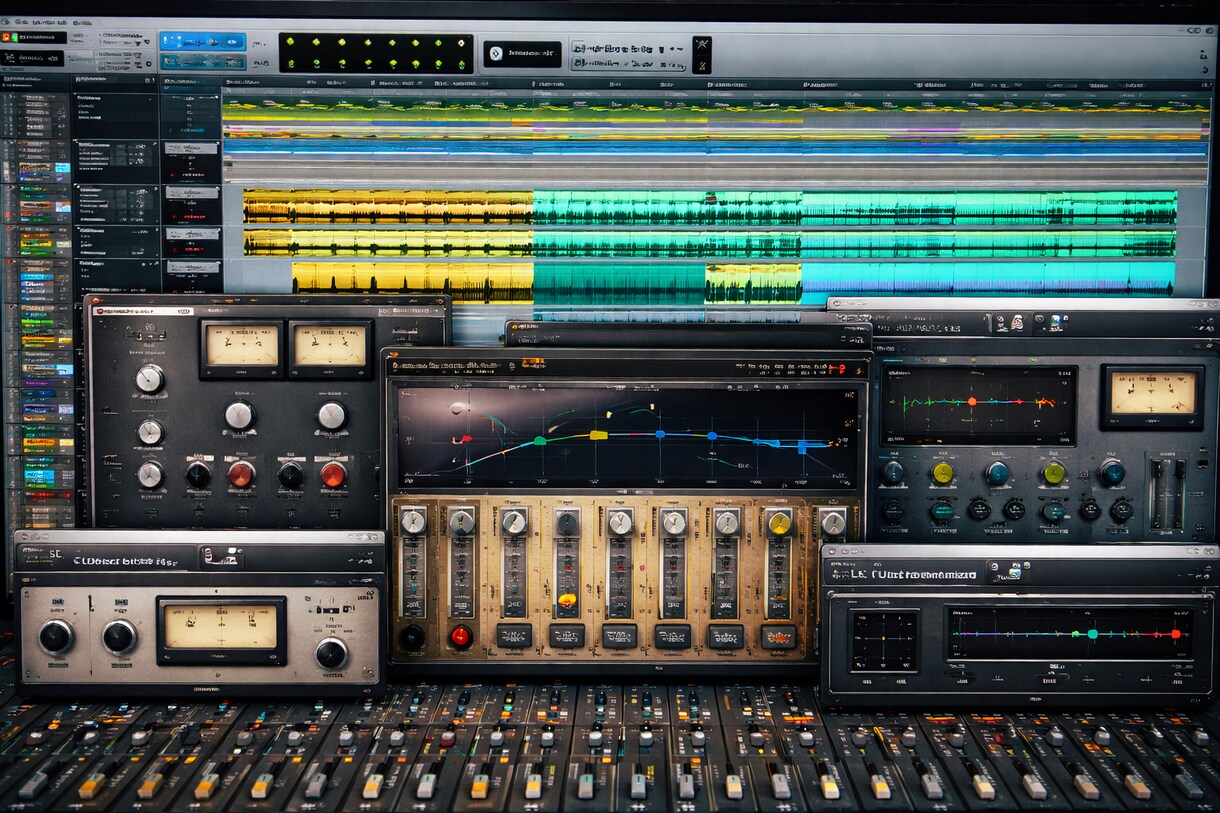Screen dimensions: 1220x813
Task: Click silver knob below right VU meter on compressor
Action: click(x=331, y=415)
